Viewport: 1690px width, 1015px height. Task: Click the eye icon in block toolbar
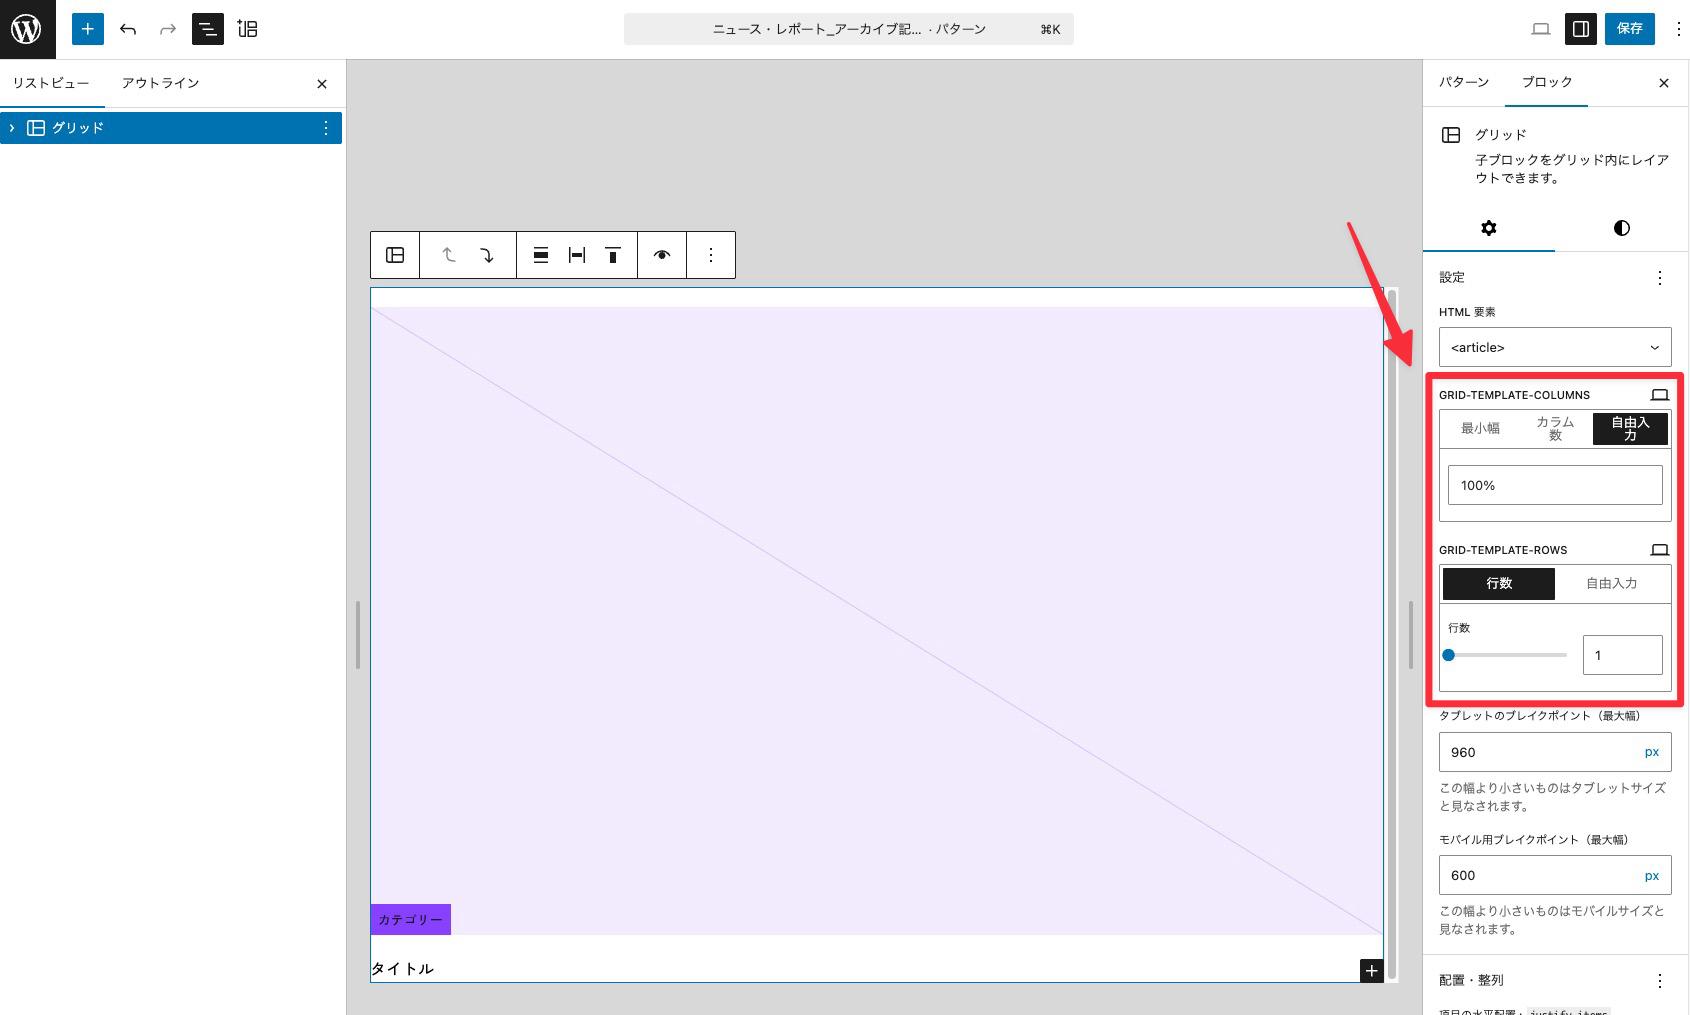click(662, 255)
